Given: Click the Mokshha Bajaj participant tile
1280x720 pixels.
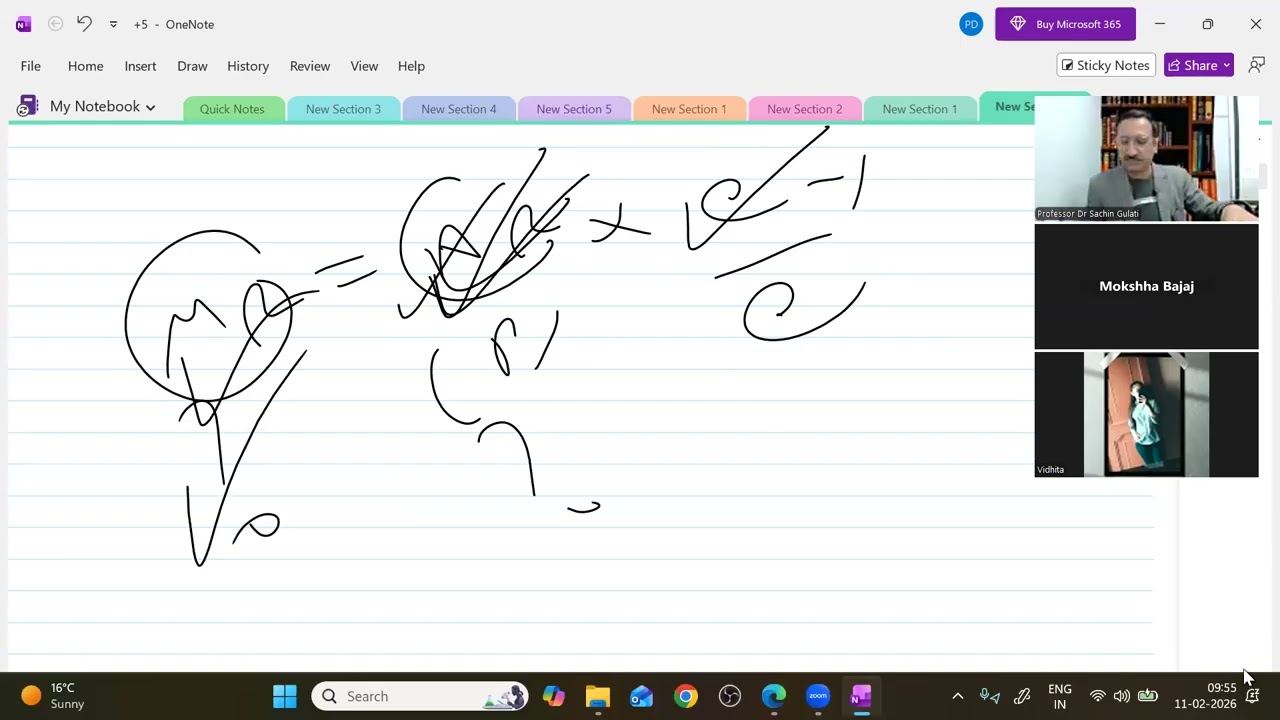Looking at the screenshot, I should click(1146, 286).
